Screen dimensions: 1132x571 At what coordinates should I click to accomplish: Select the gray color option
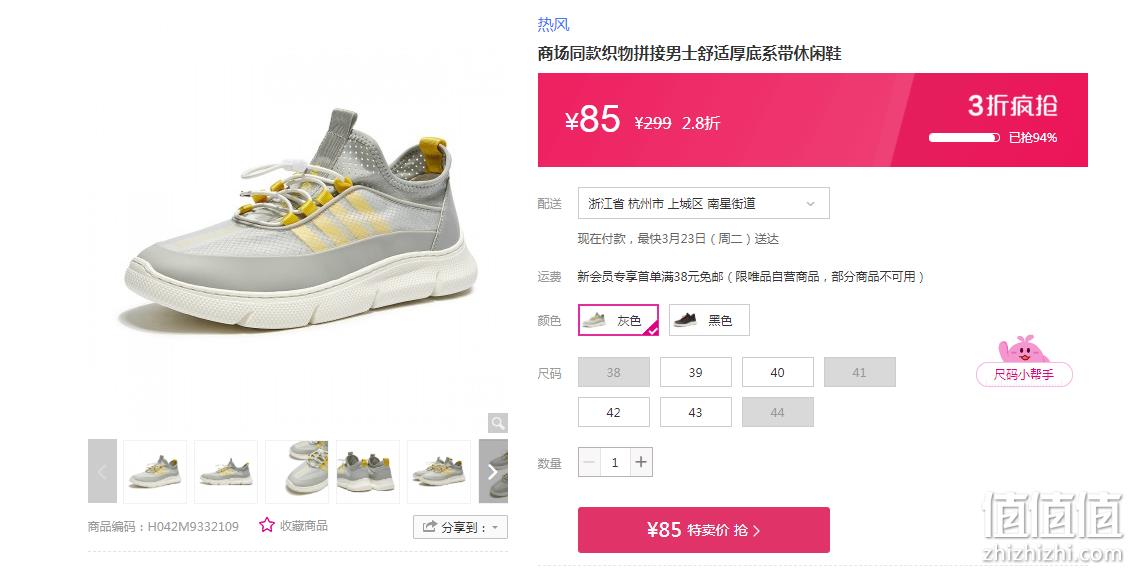tap(618, 321)
